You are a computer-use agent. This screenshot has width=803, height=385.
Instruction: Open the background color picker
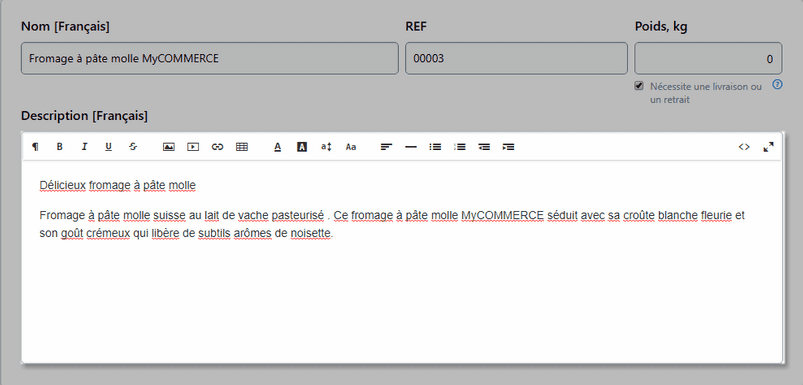[302, 147]
